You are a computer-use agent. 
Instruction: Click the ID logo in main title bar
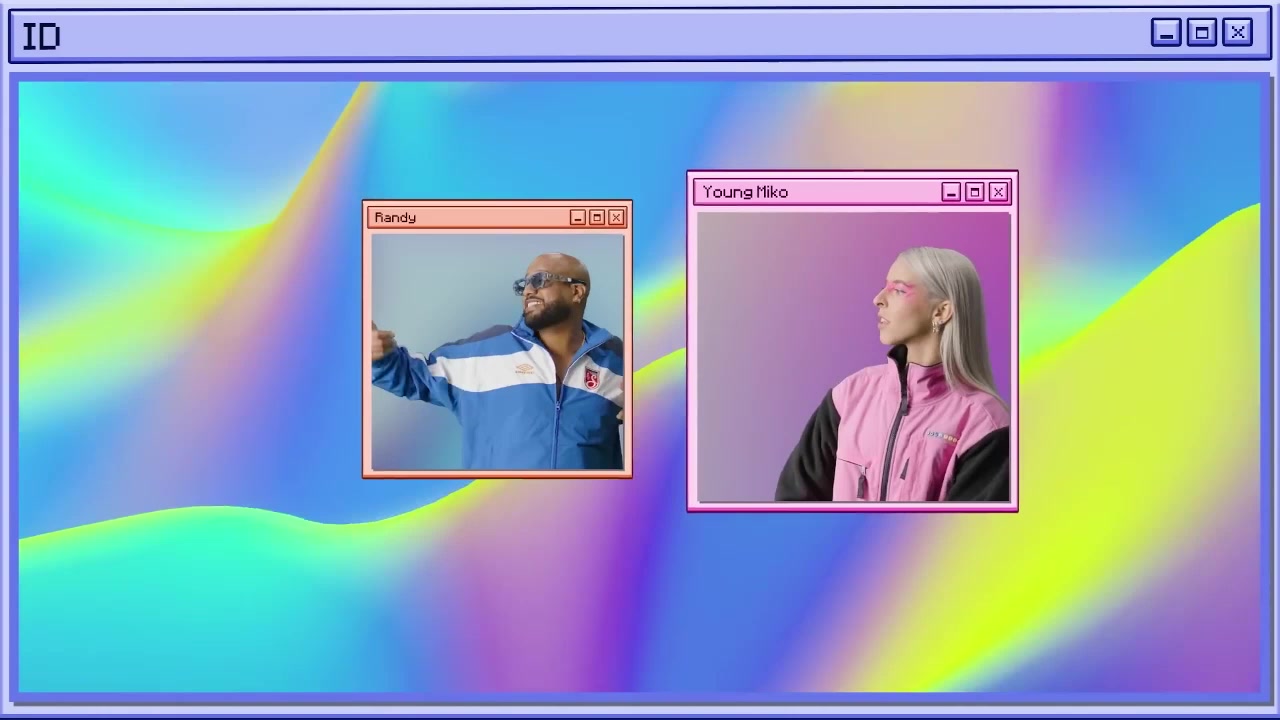click(41, 37)
